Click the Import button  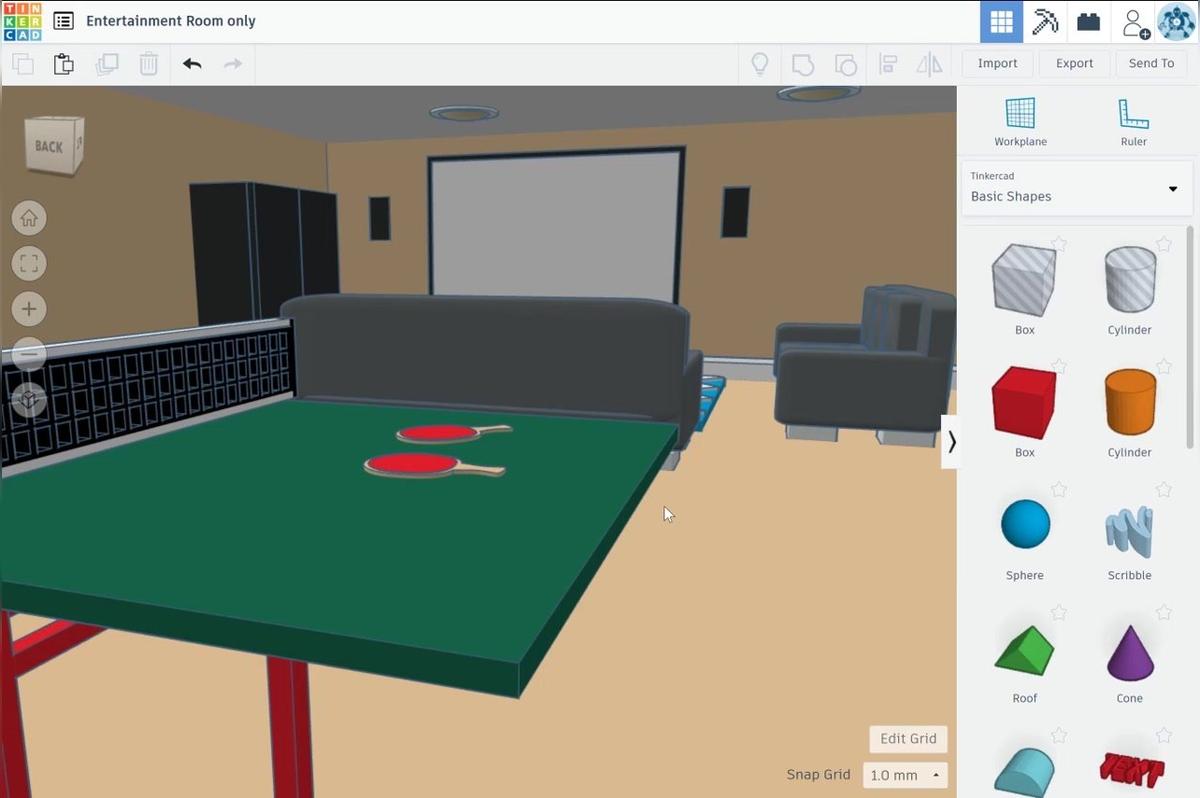(997, 63)
